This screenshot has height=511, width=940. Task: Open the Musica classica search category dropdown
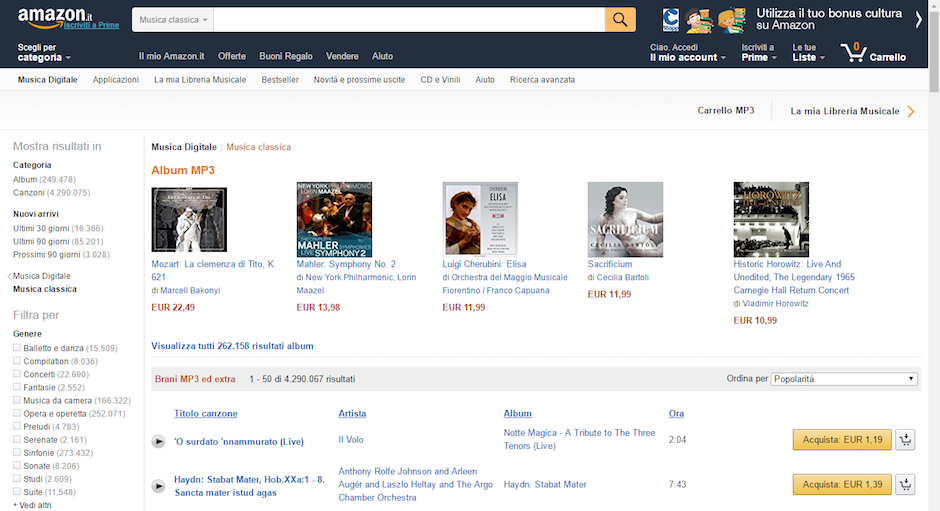(173, 20)
